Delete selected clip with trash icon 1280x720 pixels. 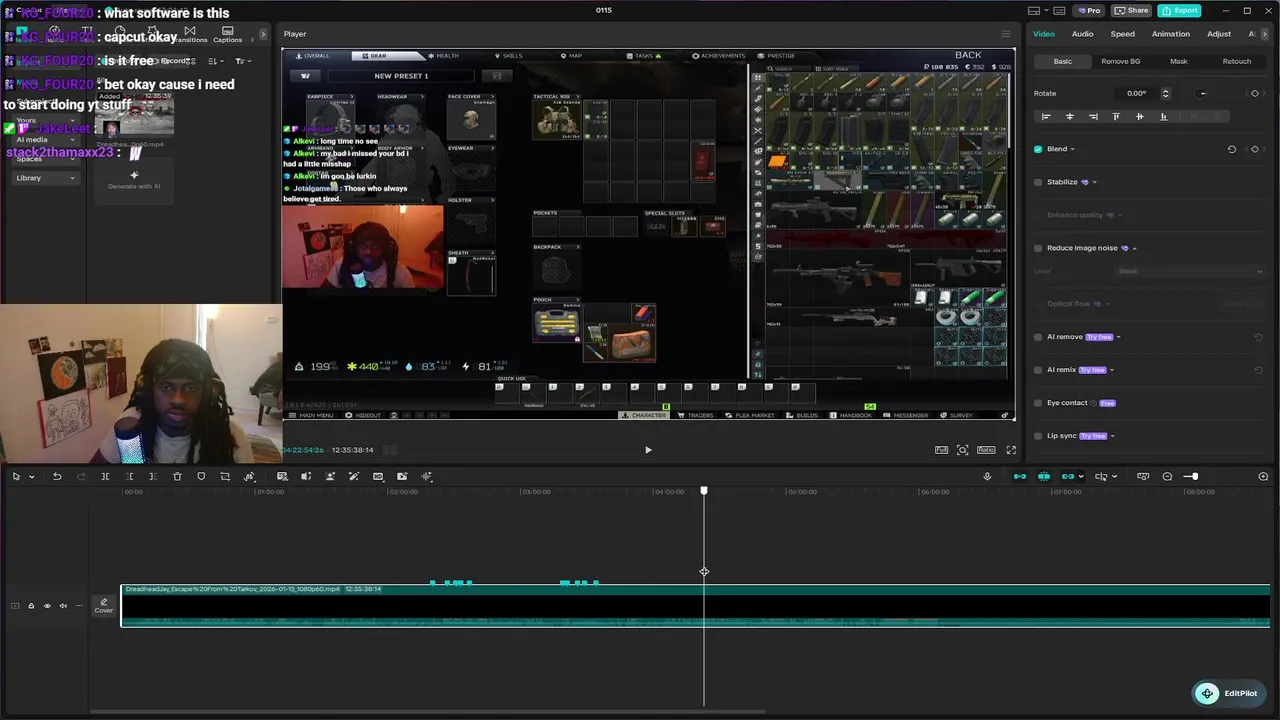pyautogui.click(x=177, y=476)
